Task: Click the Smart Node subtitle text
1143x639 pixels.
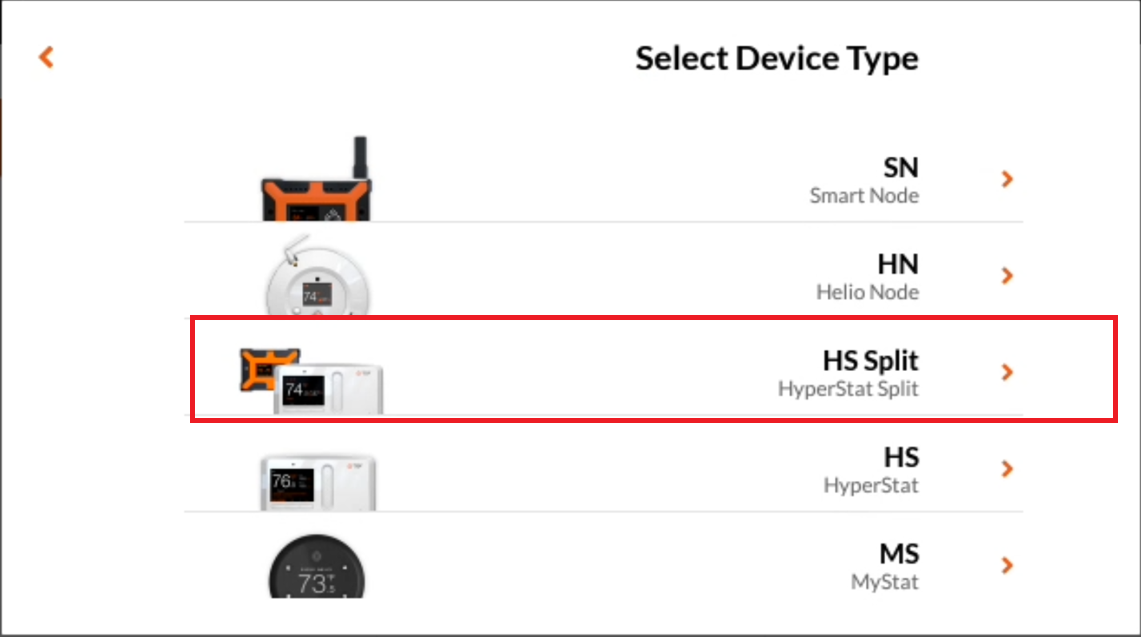Action: [x=863, y=196]
